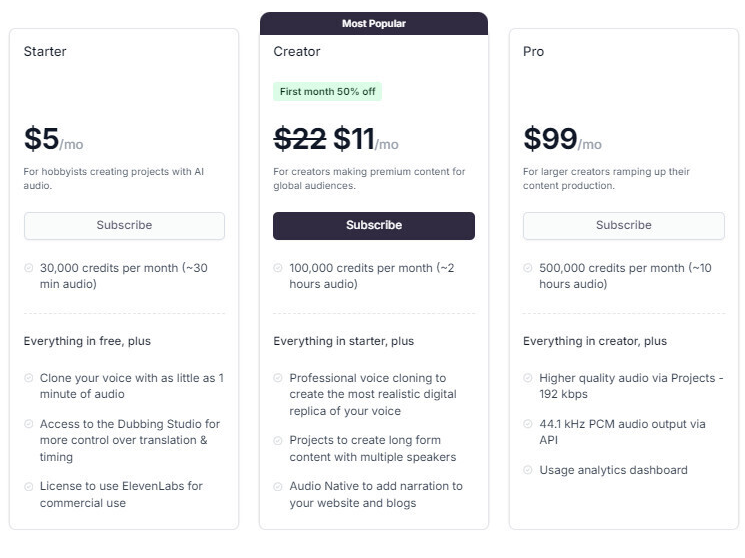Click check icon beside 30,000 credits per month
This screenshot has width=745, height=558.
click(29, 268)
